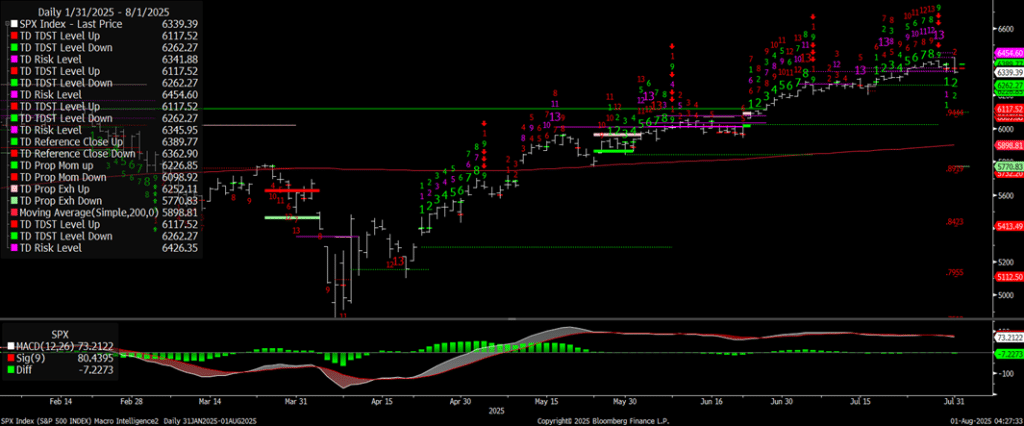Click the red Sig(9) legend marker
Image resolution: width=1024 pixels, height=426 pixels.
click(12, 355)
